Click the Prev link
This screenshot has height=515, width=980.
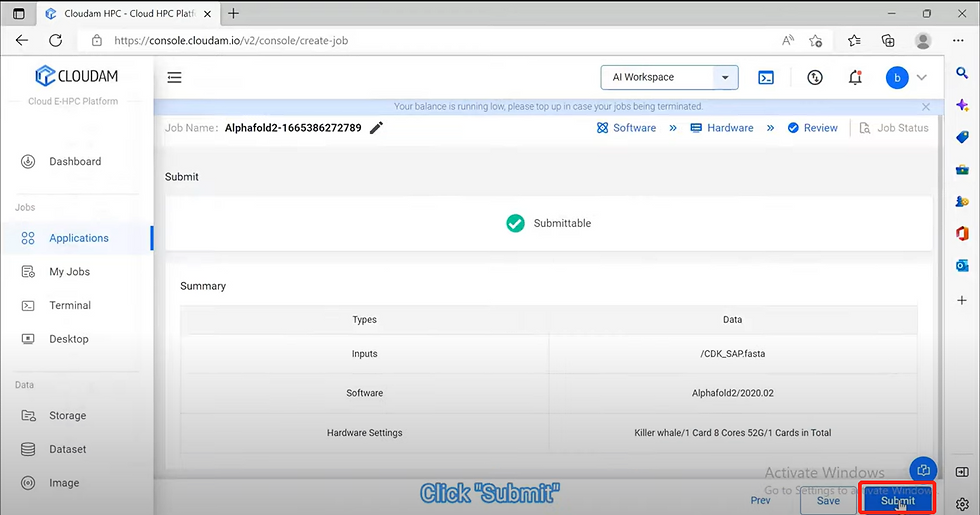click(761, 500)
